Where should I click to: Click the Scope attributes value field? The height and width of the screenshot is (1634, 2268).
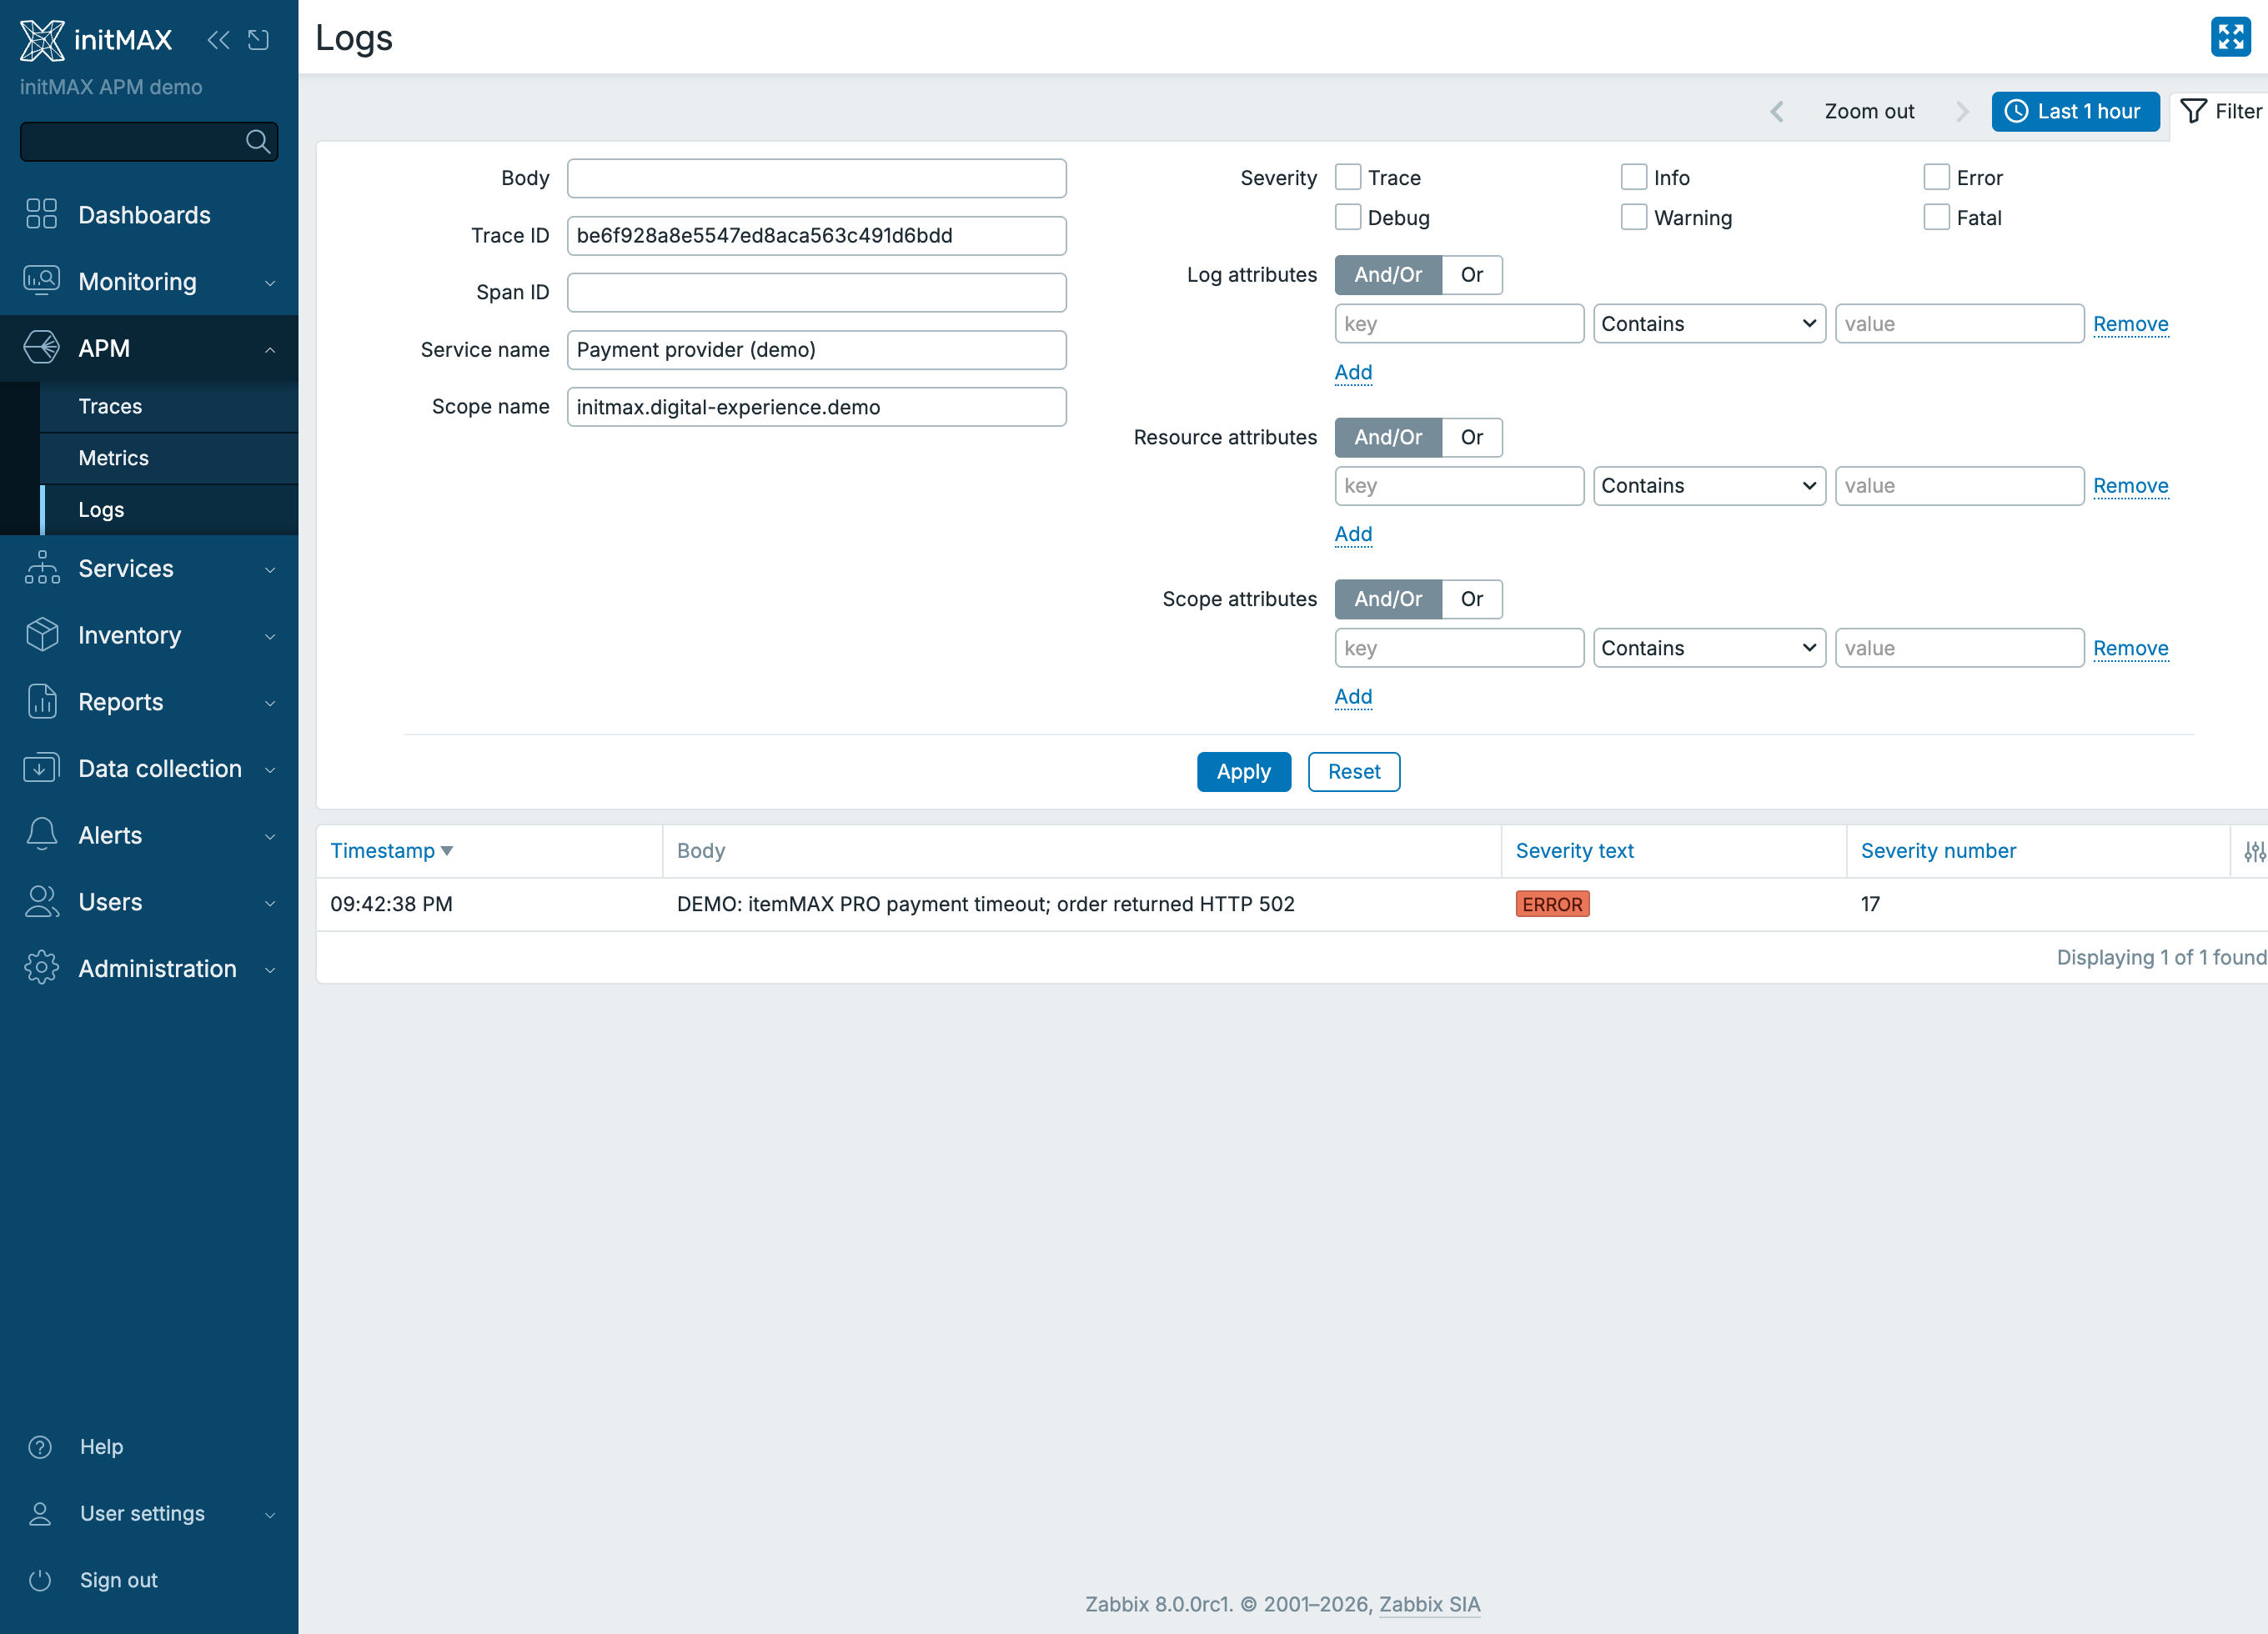tap(1959, 648)
